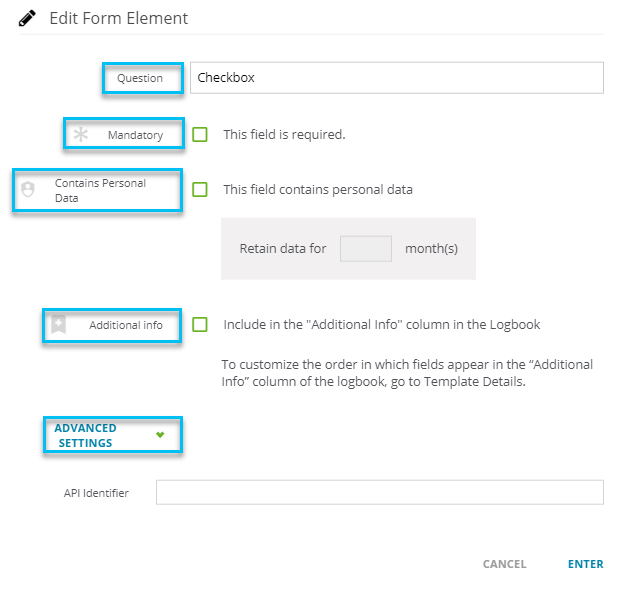Enable the 'This field is required' checkbox

click(200, 134)
